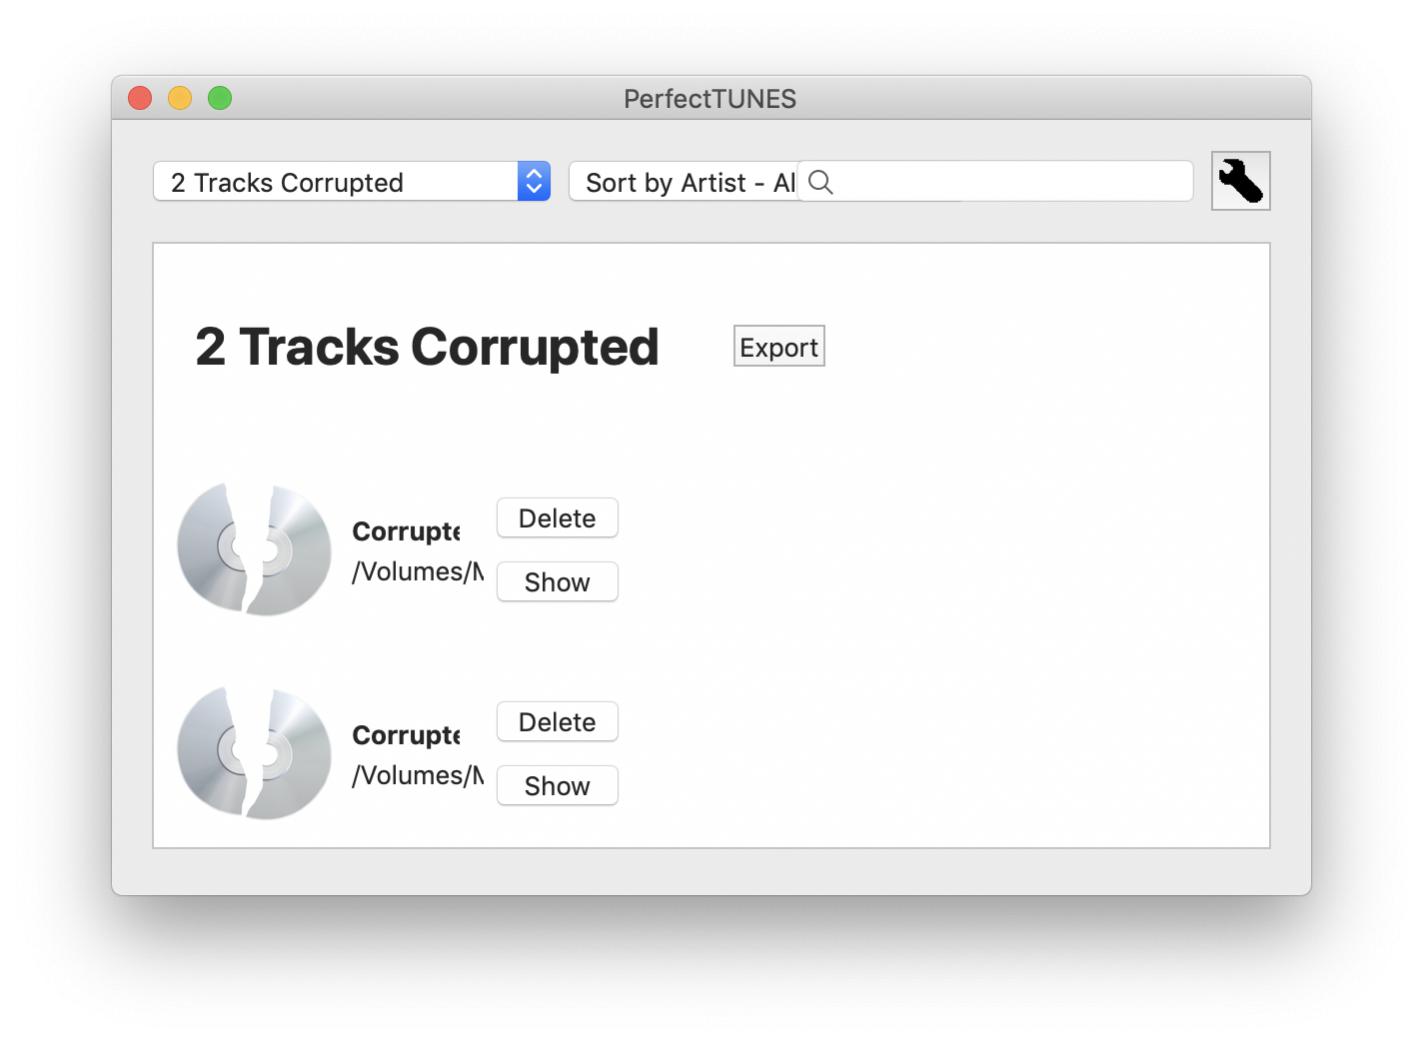This screenshot has height=1043, width=1423.
Task: Open the 2 Tracks Corrupted dropdown
Action: (x=351, y=182)
